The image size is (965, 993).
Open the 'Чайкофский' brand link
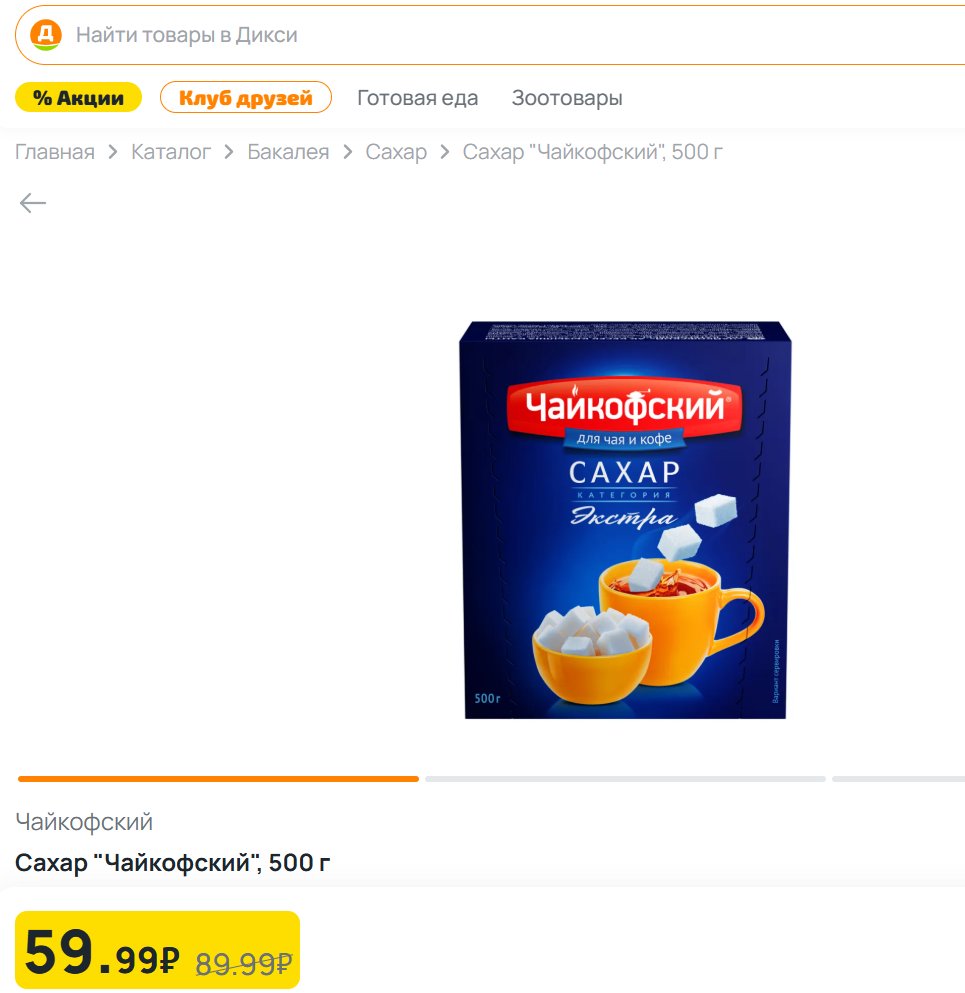tap(84, 822)
